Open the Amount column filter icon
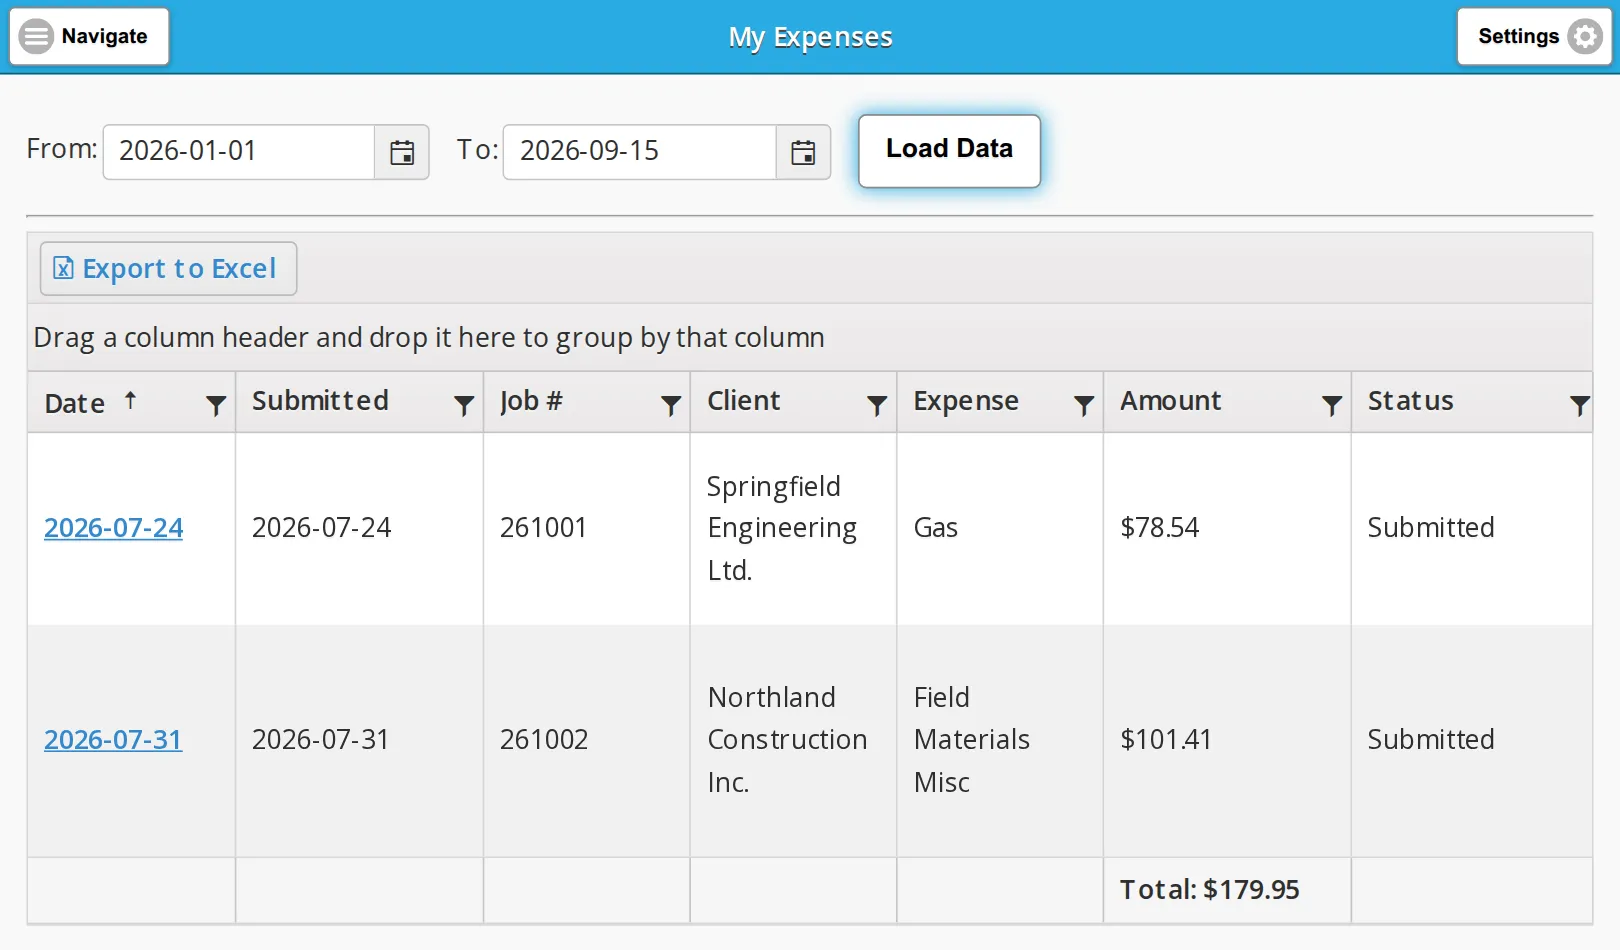 [1332, 405]
